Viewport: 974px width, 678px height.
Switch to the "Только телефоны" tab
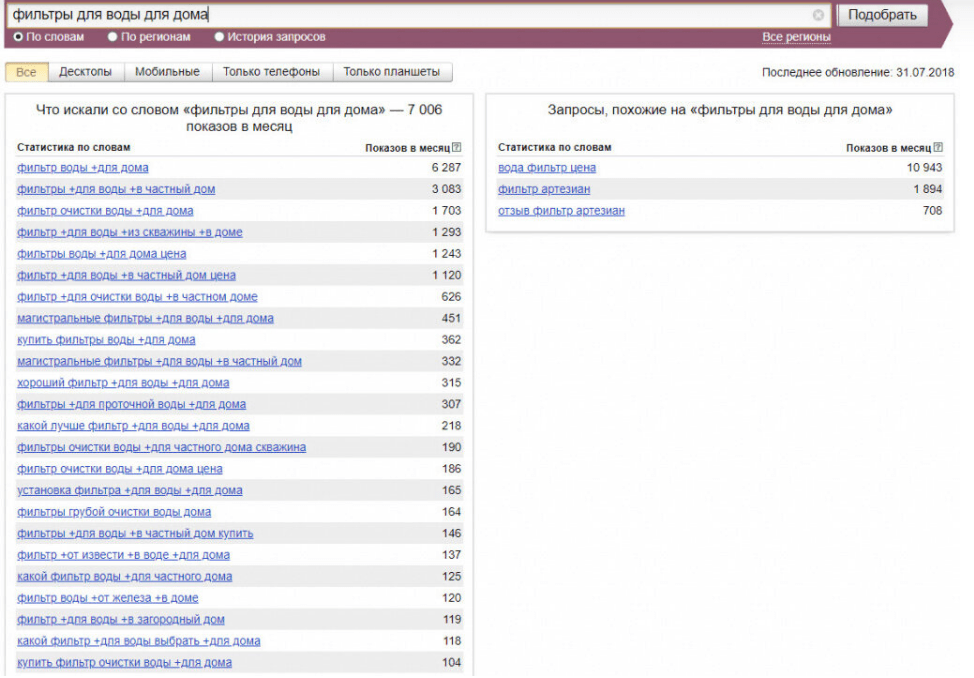271,72
